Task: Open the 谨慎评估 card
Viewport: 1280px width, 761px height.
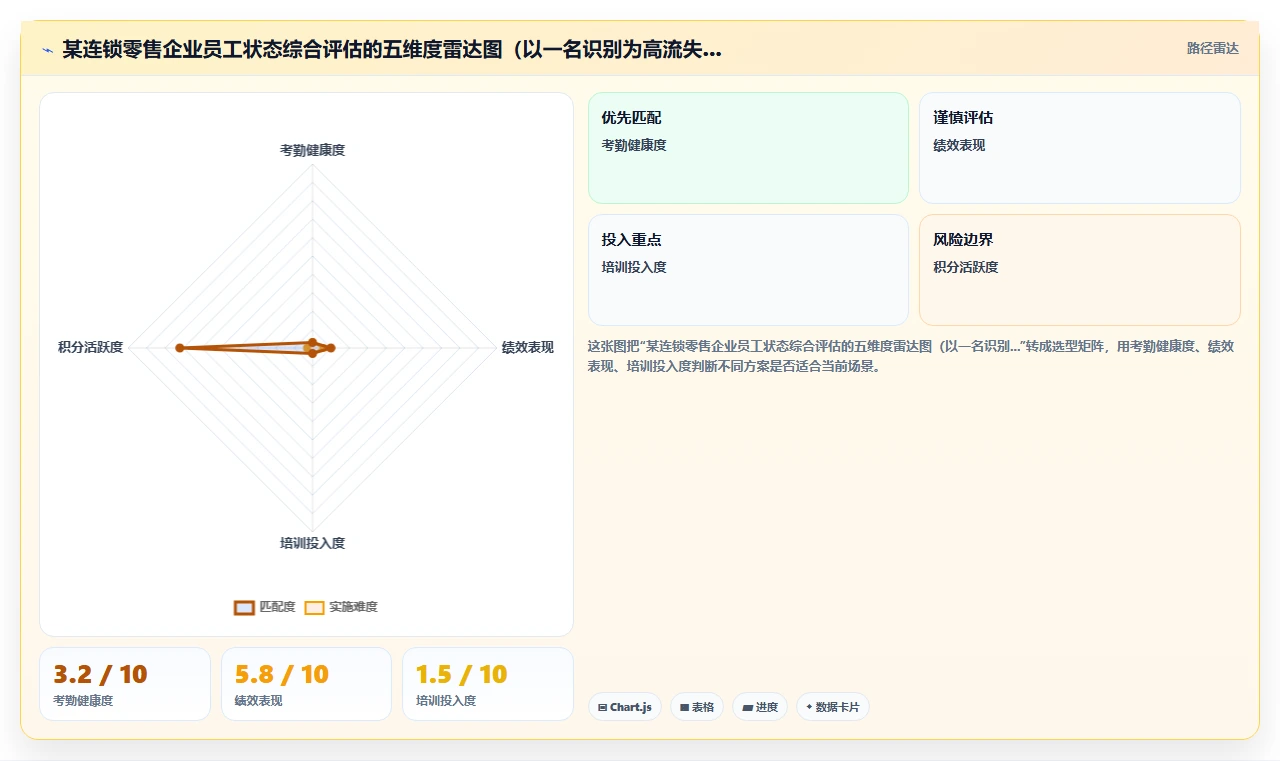Action: click(1080, 148)
